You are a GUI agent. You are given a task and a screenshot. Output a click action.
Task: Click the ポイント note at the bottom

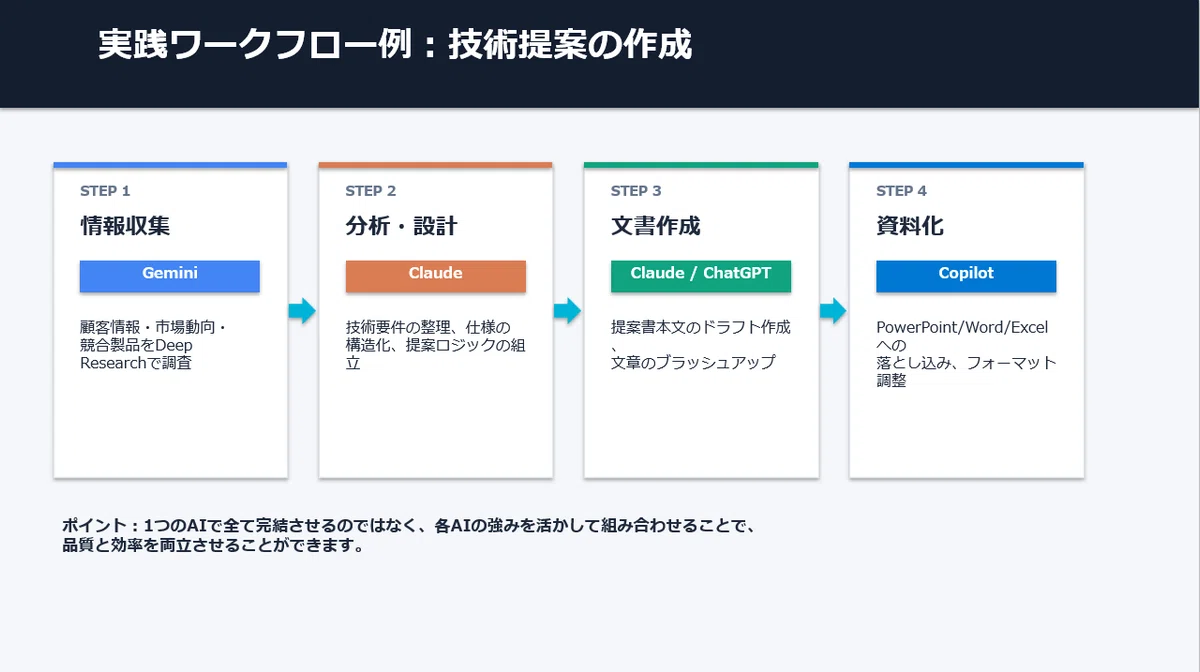[413, 536]
